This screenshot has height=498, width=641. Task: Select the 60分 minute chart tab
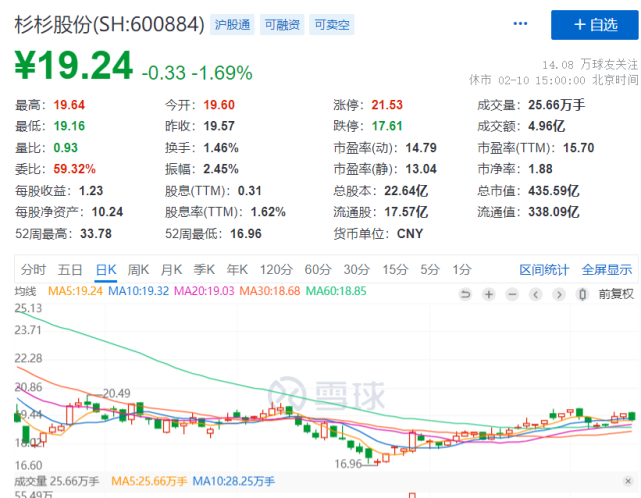(317, 269)
